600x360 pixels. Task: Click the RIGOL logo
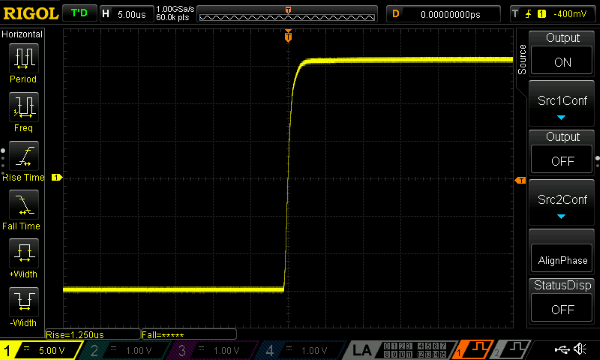[x=31, y=14]
